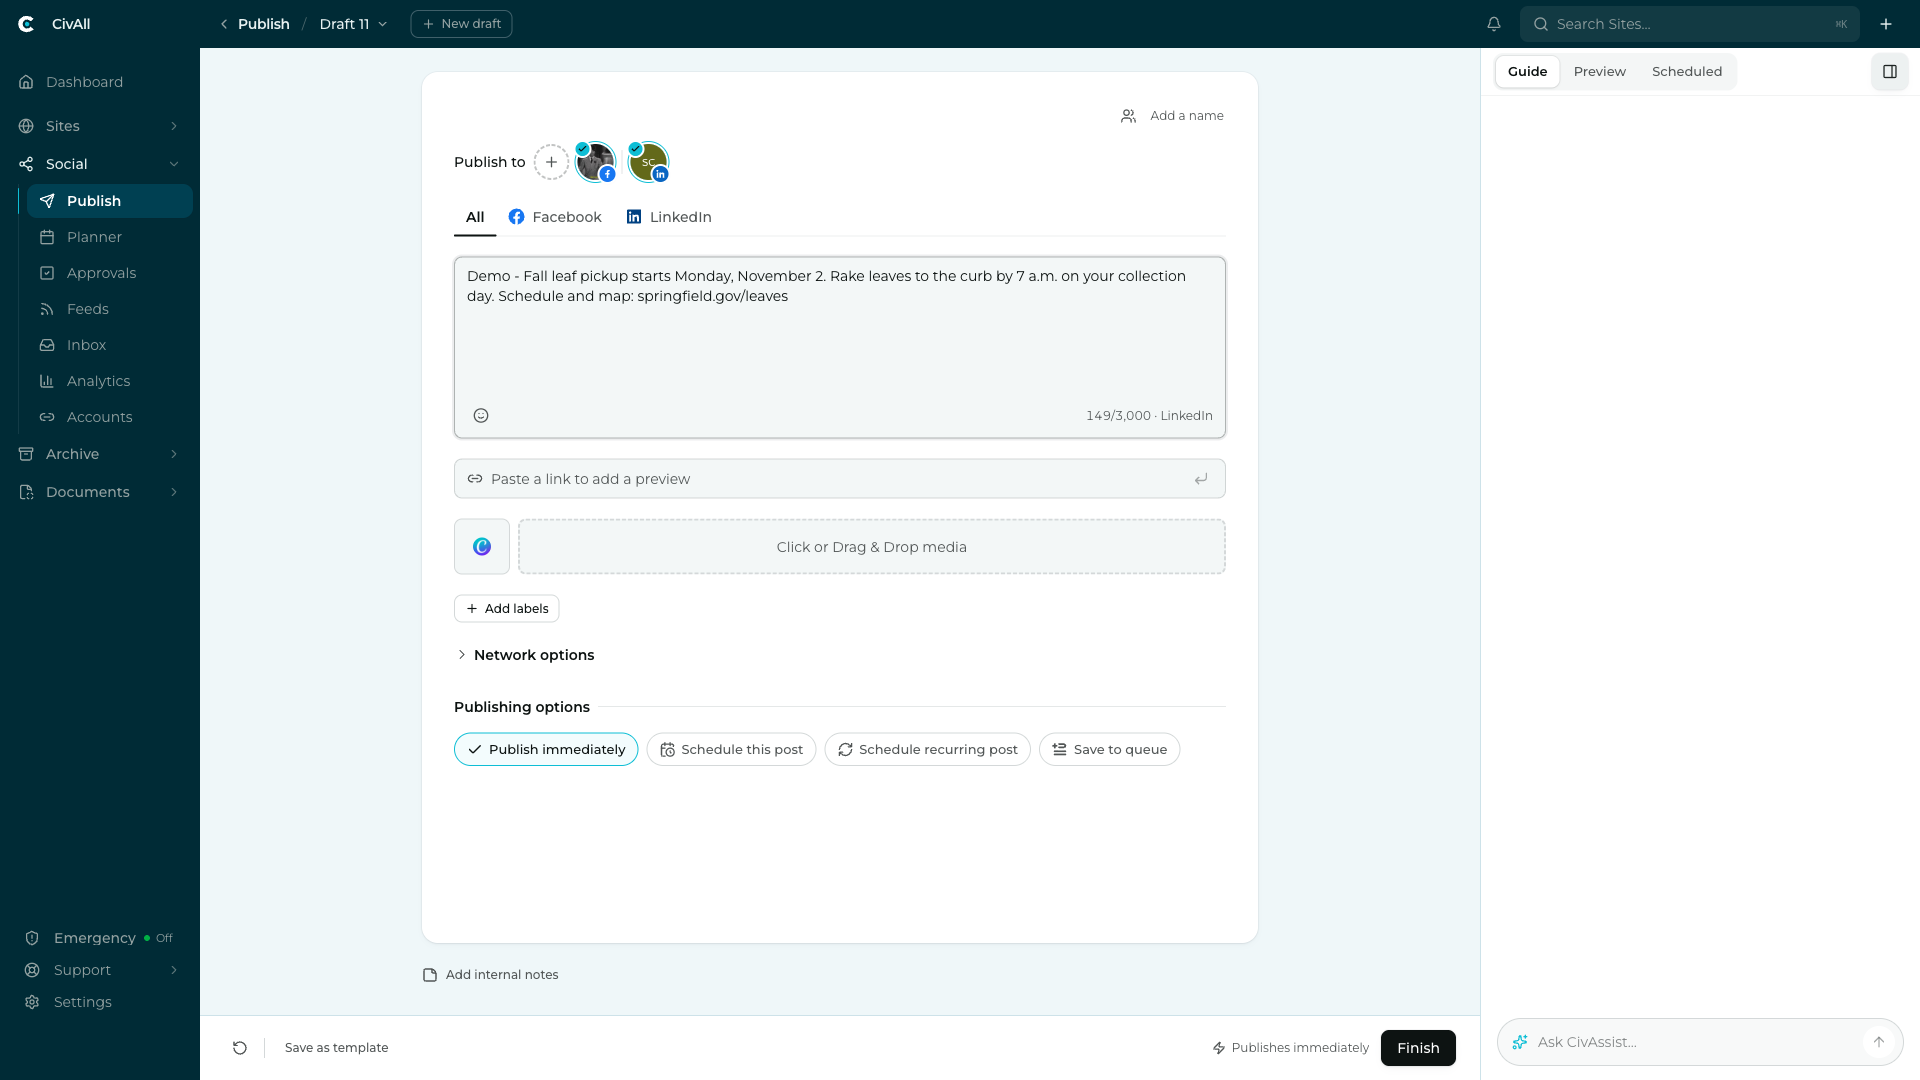The image size is (1920, 1080).
Task: Deselect the LinkedIn account avatar
Action: click(x=649, y=162)
